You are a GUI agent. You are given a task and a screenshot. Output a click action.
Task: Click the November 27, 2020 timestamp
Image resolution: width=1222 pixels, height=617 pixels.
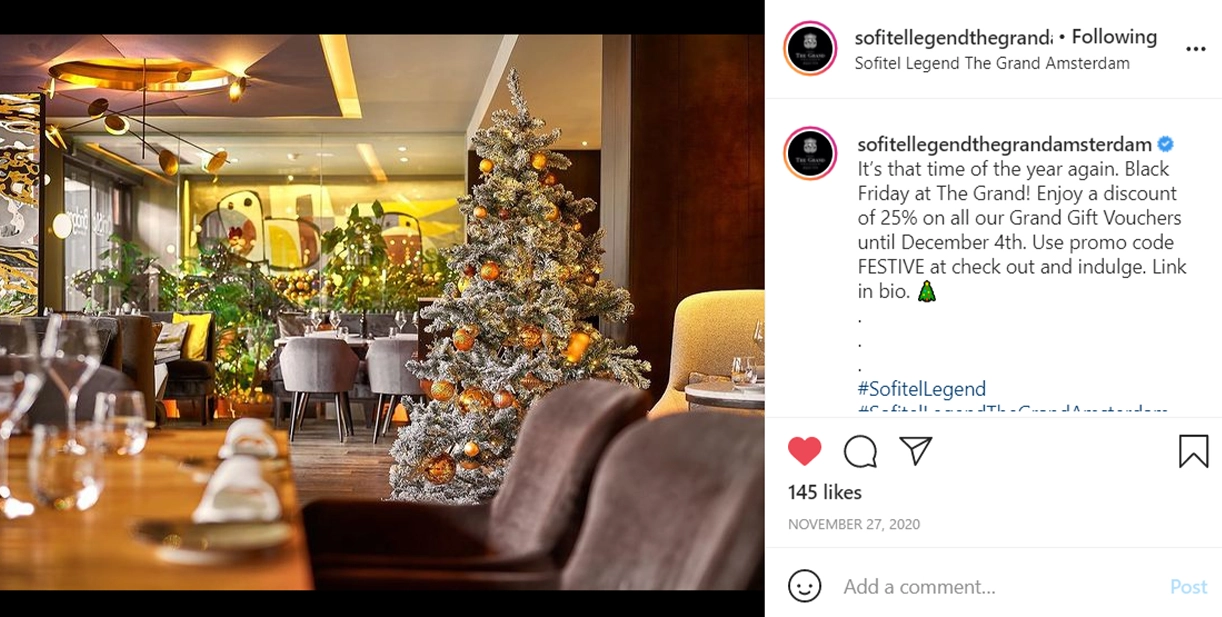(x=854, y=524)
